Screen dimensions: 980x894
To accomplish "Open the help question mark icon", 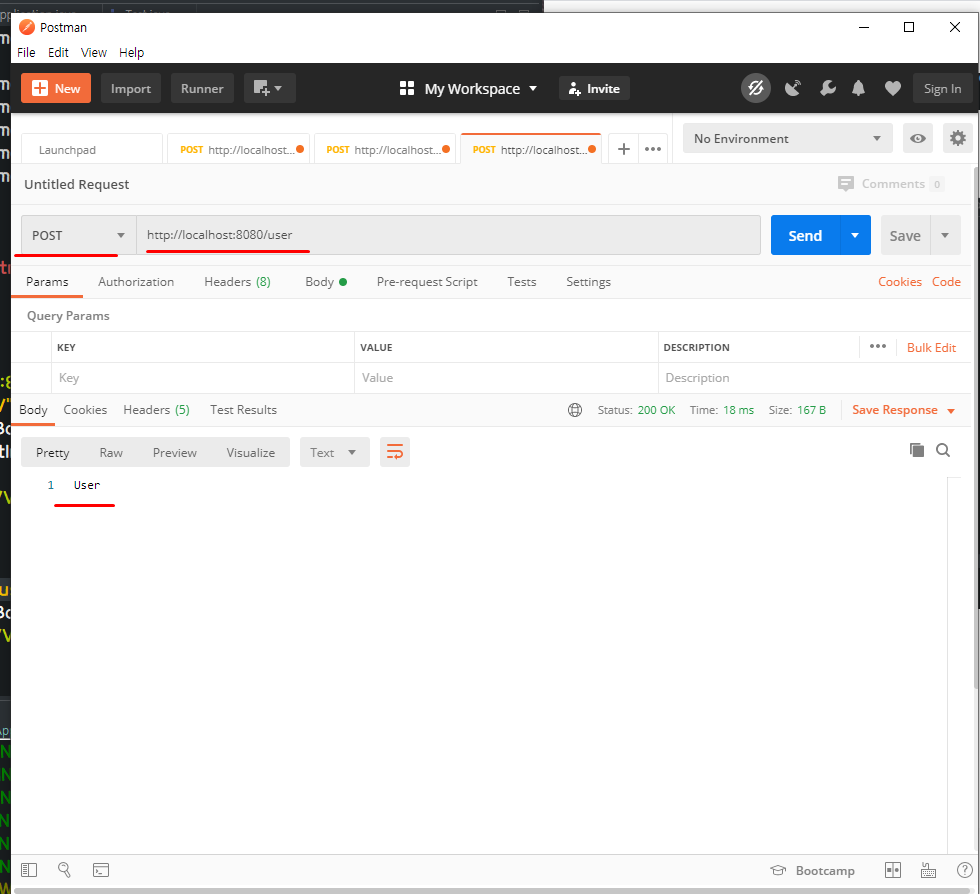I will [964, 870].
